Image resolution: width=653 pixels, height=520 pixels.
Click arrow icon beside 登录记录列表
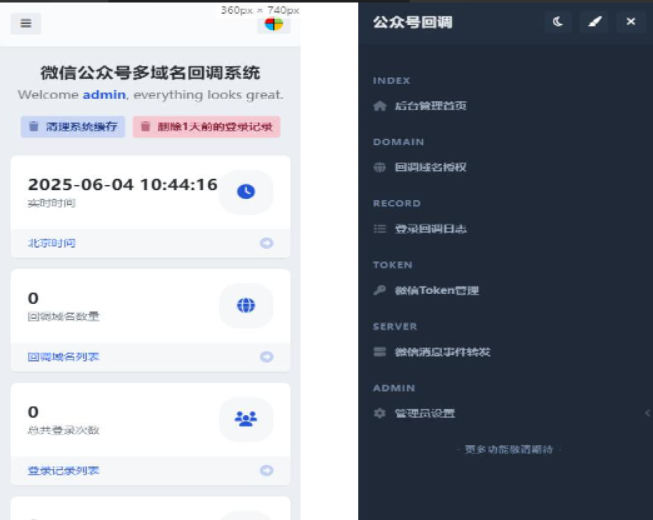click(267, 470)
